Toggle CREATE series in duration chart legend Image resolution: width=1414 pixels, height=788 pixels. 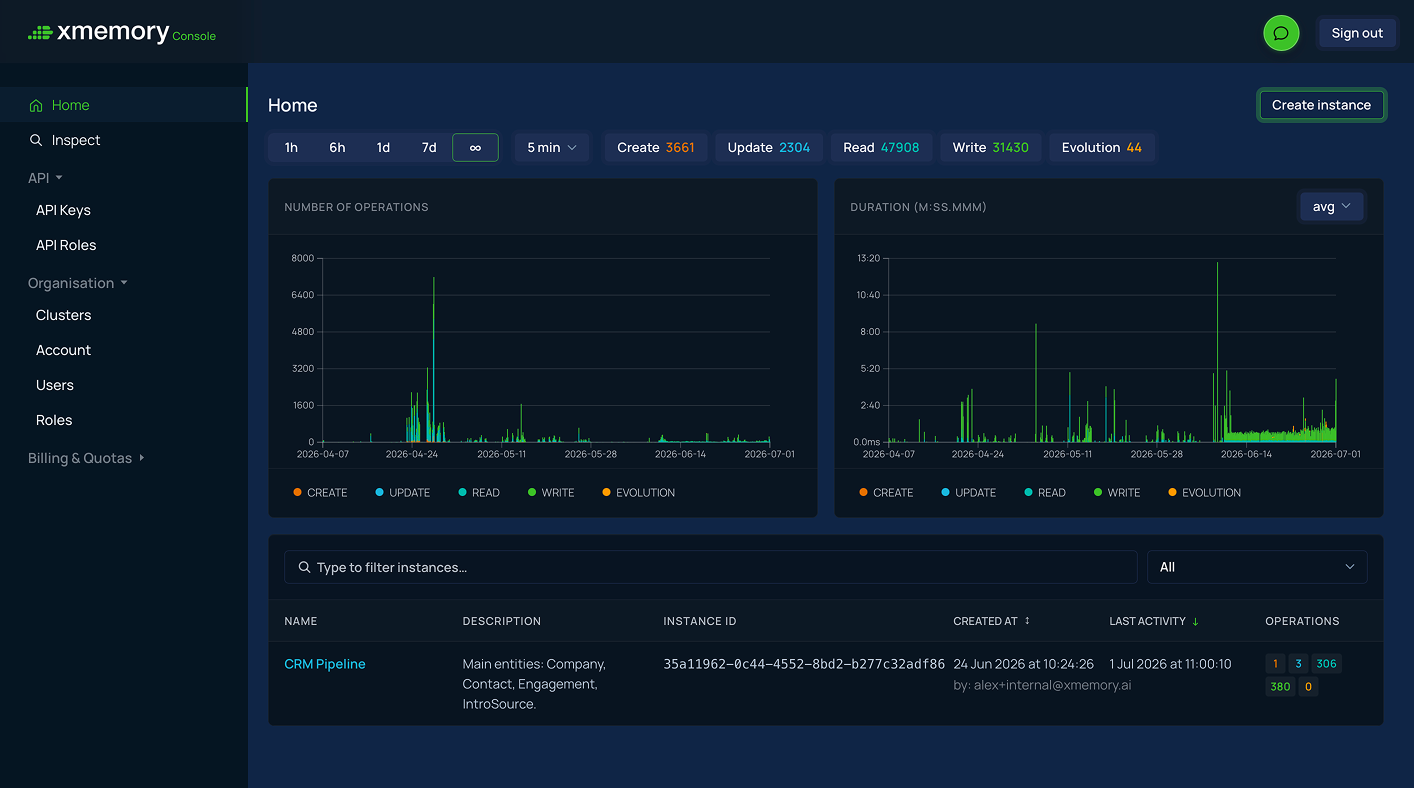click(x=886, y=492)
